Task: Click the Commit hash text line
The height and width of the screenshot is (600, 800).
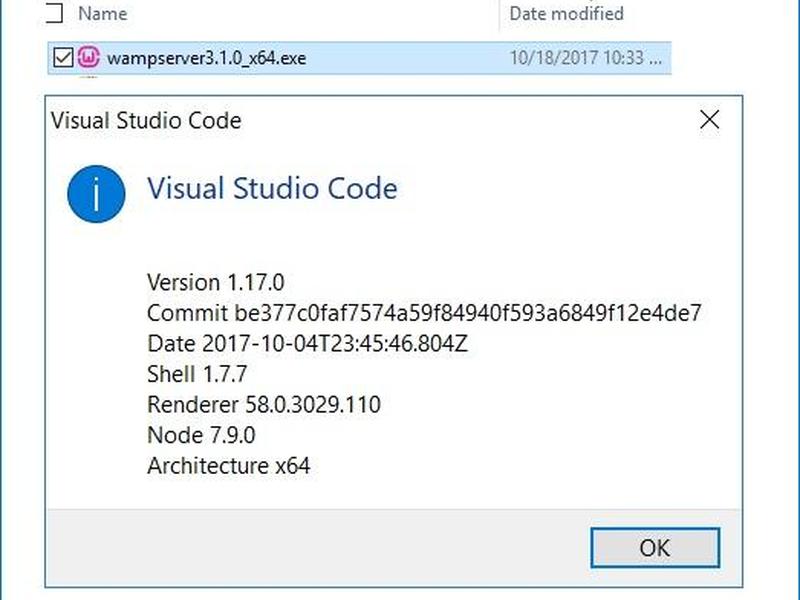Action: tap(424, 313)
